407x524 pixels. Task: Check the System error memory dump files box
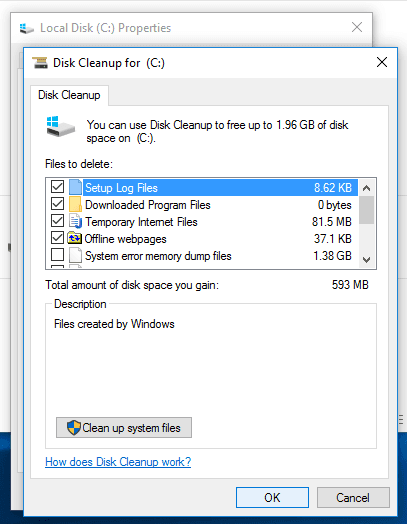click(x=57, y=255)
